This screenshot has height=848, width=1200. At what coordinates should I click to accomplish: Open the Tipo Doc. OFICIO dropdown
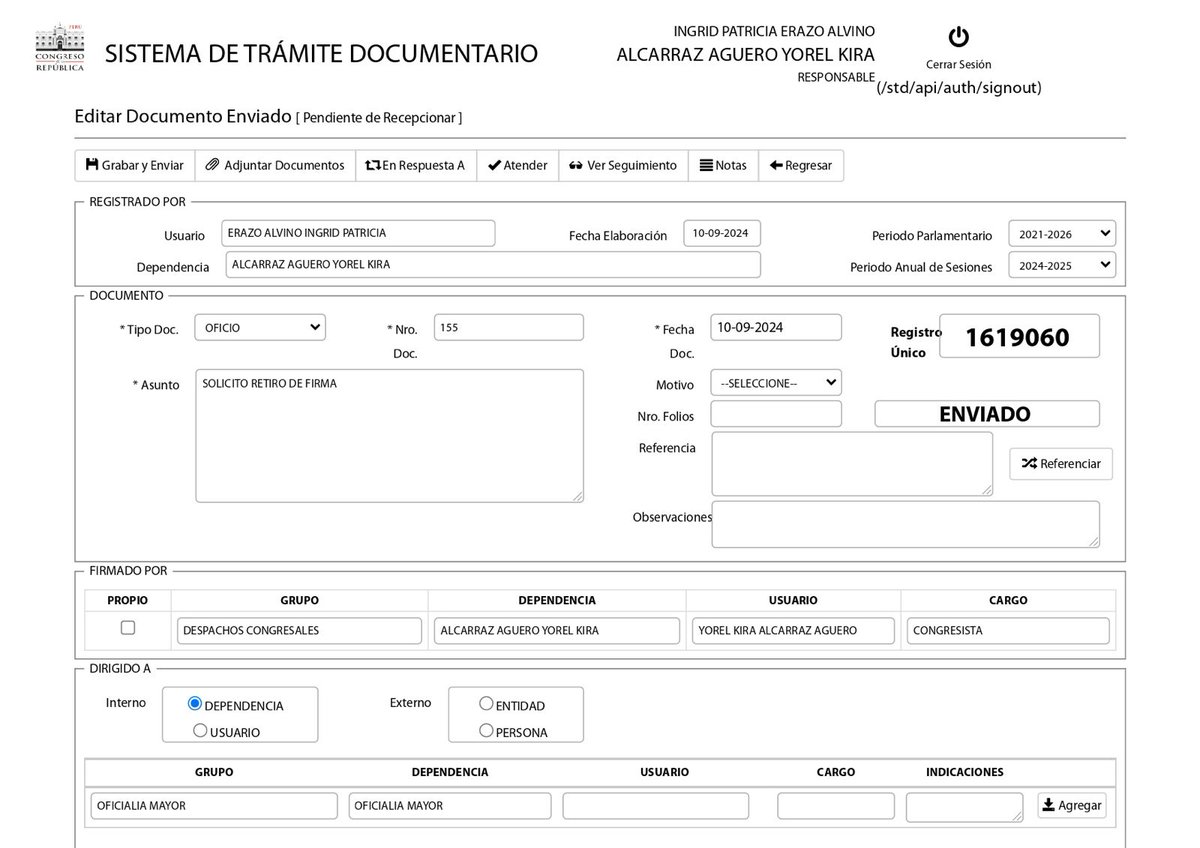(260, 327)
